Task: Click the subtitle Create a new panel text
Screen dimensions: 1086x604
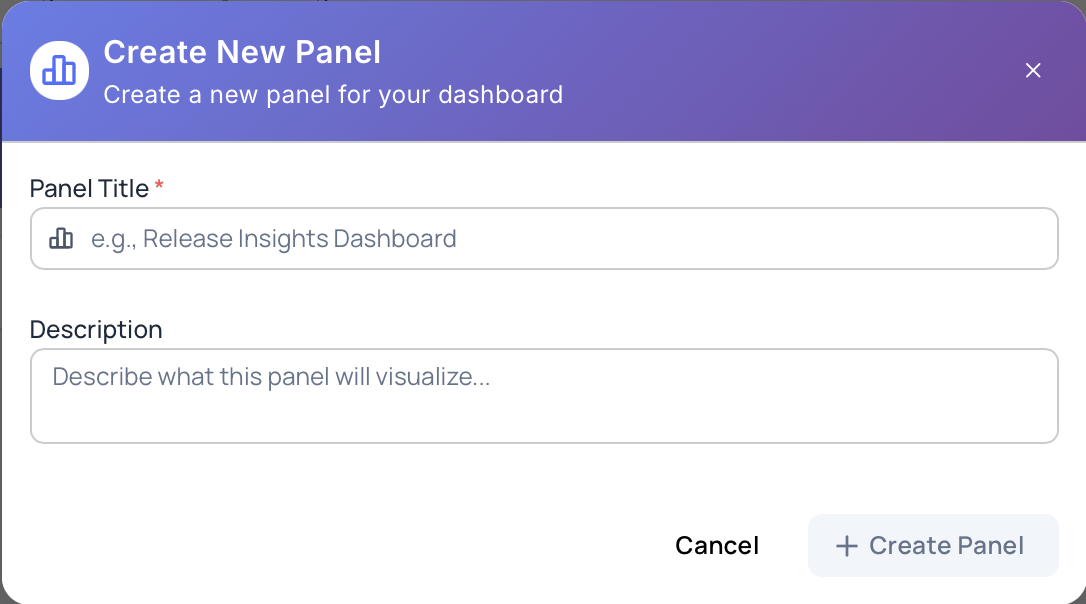Action: pos(332,94)
